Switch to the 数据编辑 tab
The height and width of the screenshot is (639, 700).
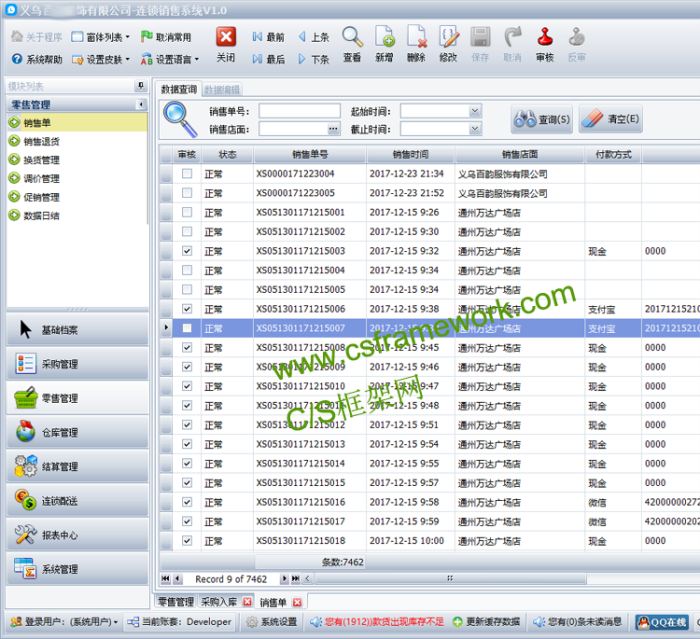(221, 90)
